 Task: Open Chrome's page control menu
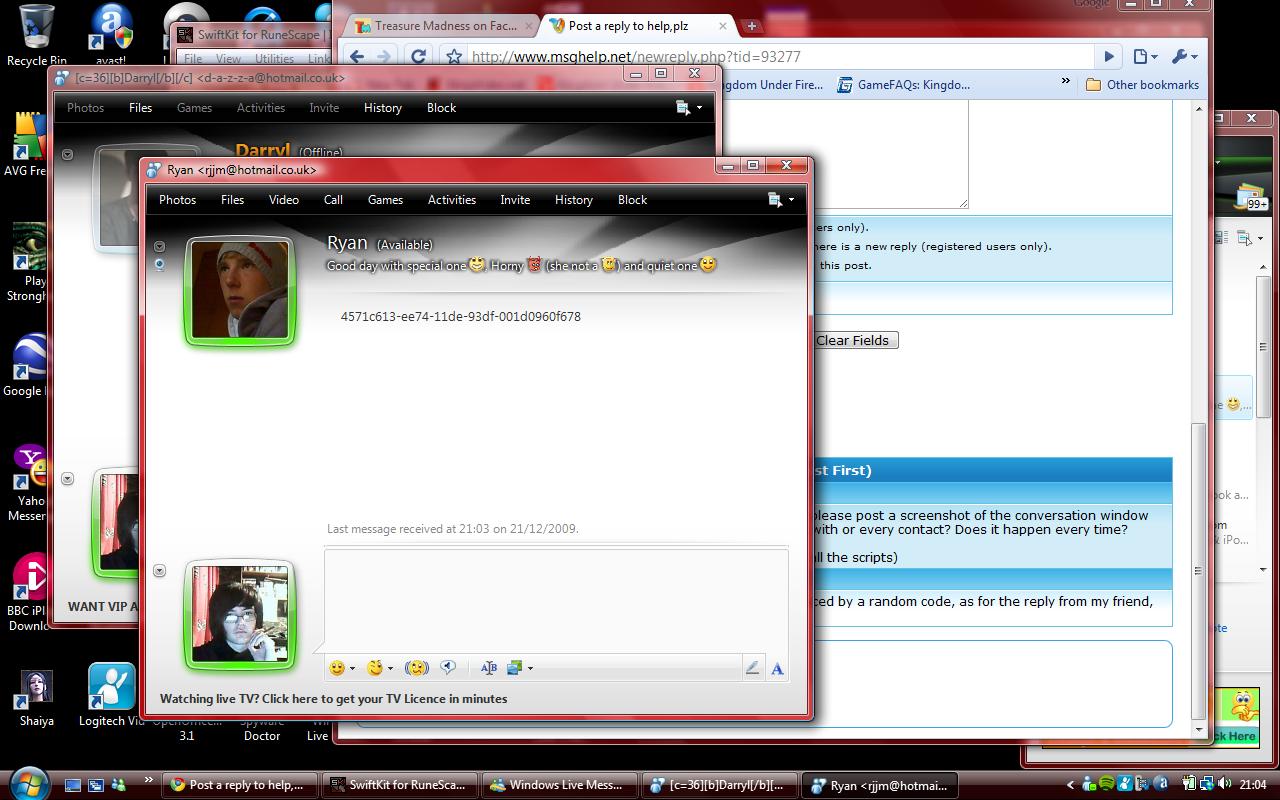(1145, 57)
